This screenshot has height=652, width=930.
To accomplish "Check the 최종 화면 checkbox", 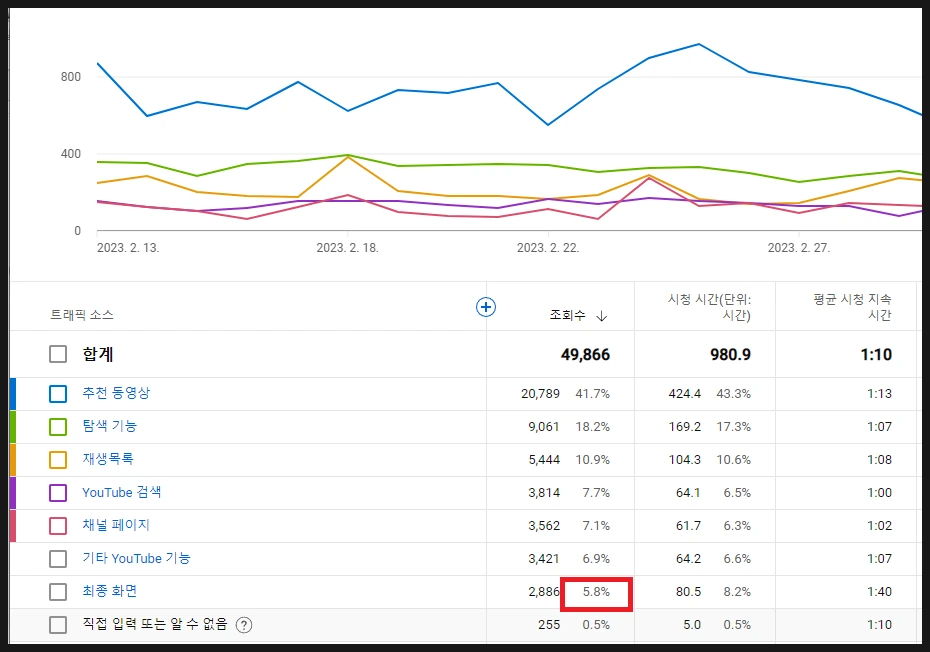I will click(x=58, y=591).
